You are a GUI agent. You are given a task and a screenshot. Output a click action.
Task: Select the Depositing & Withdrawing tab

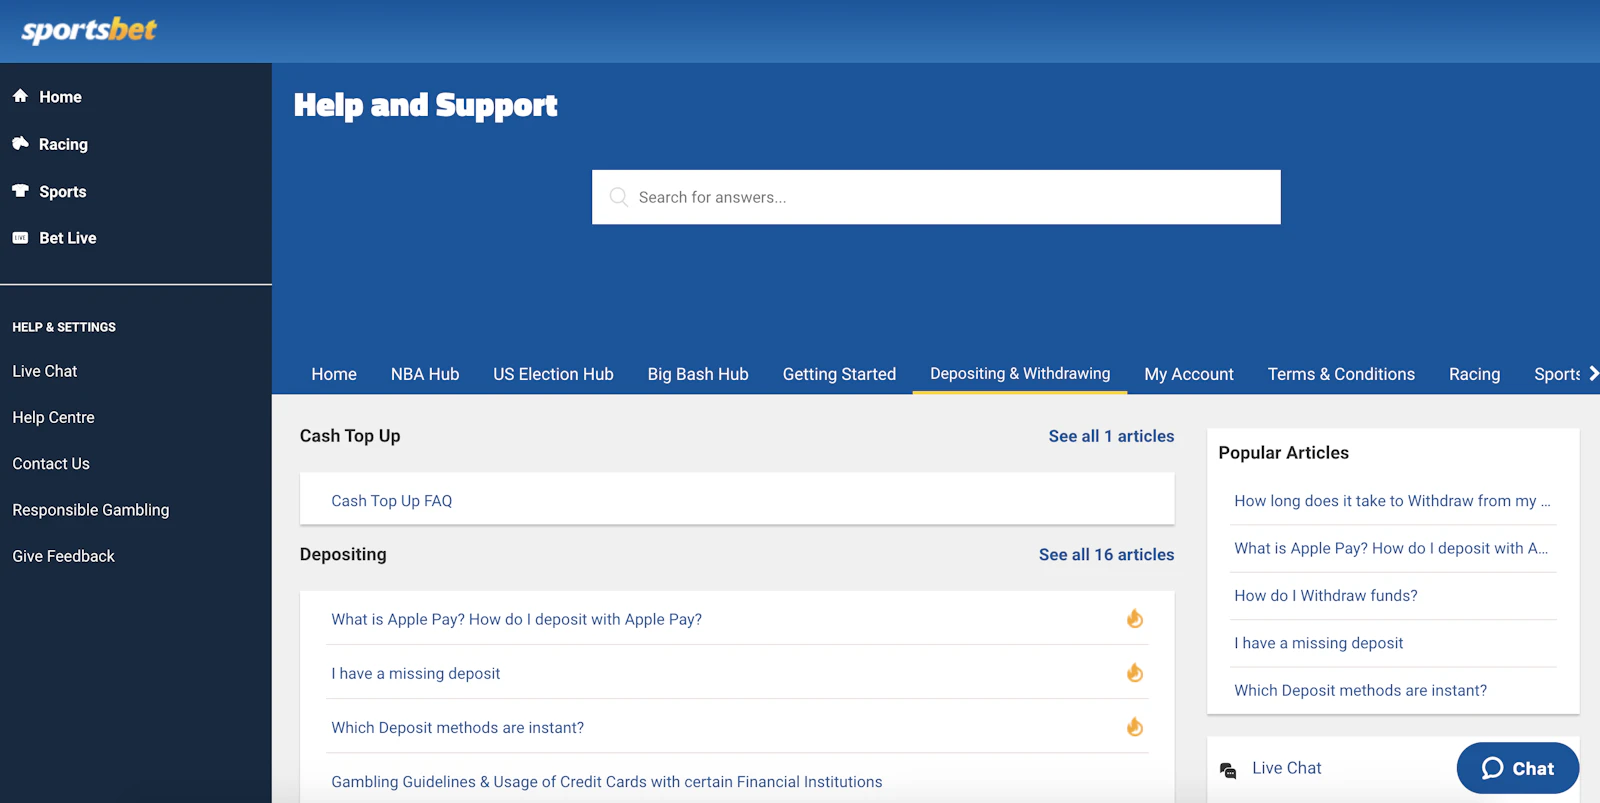pyautogui.click(x=1020, y=373)
